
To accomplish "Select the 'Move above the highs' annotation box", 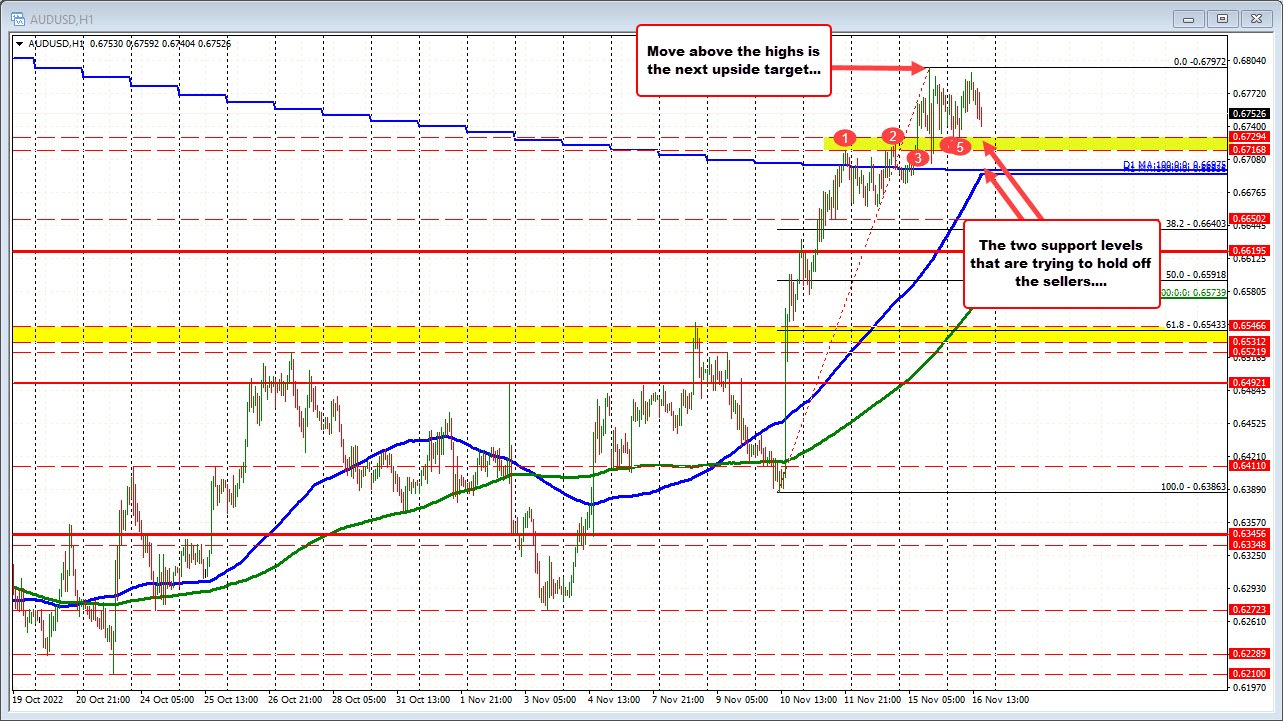I will pos(733,60).
